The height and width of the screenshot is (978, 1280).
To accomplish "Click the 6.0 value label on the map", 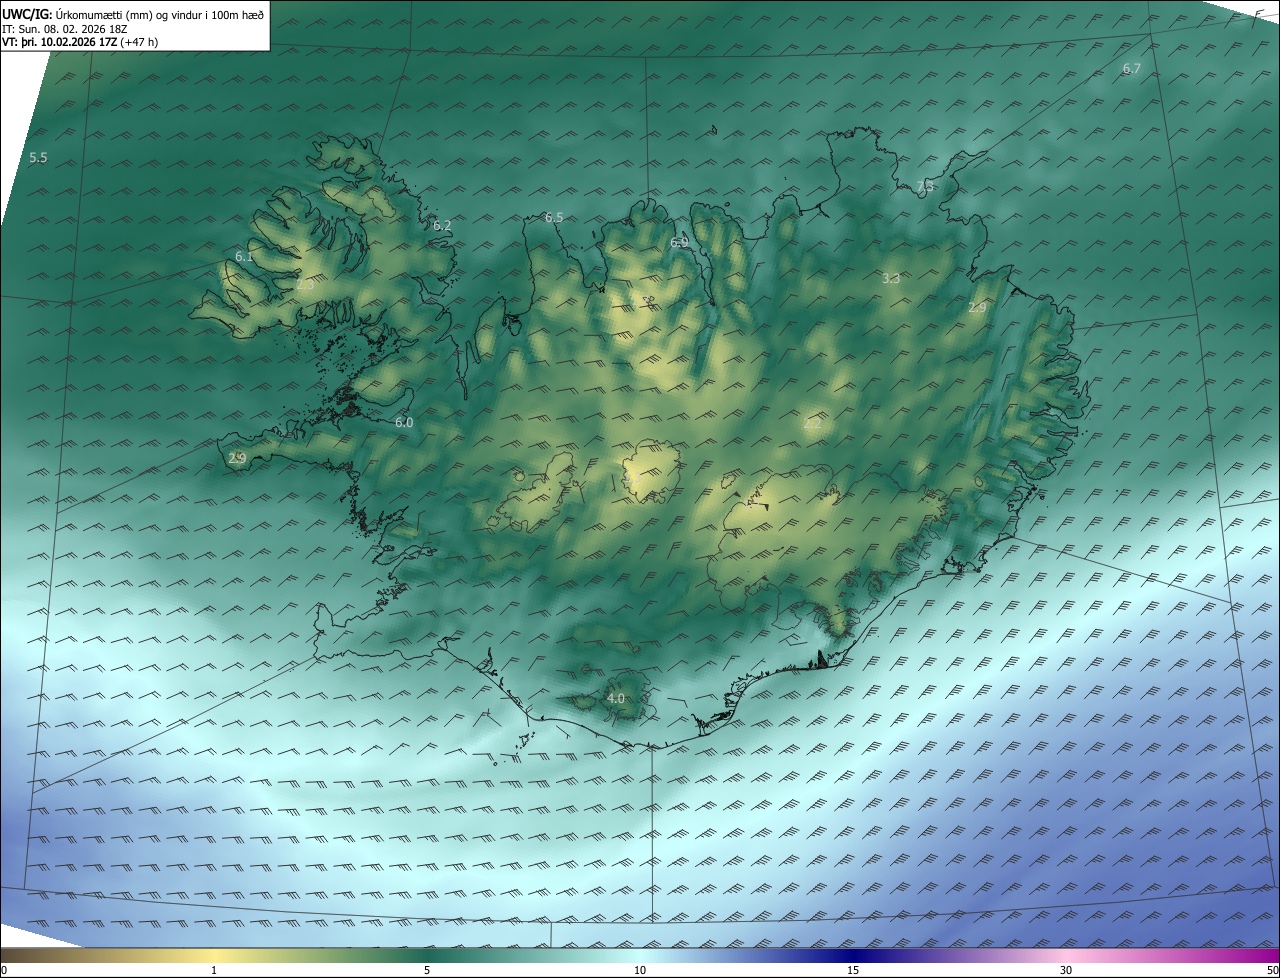I will (404, 423).
